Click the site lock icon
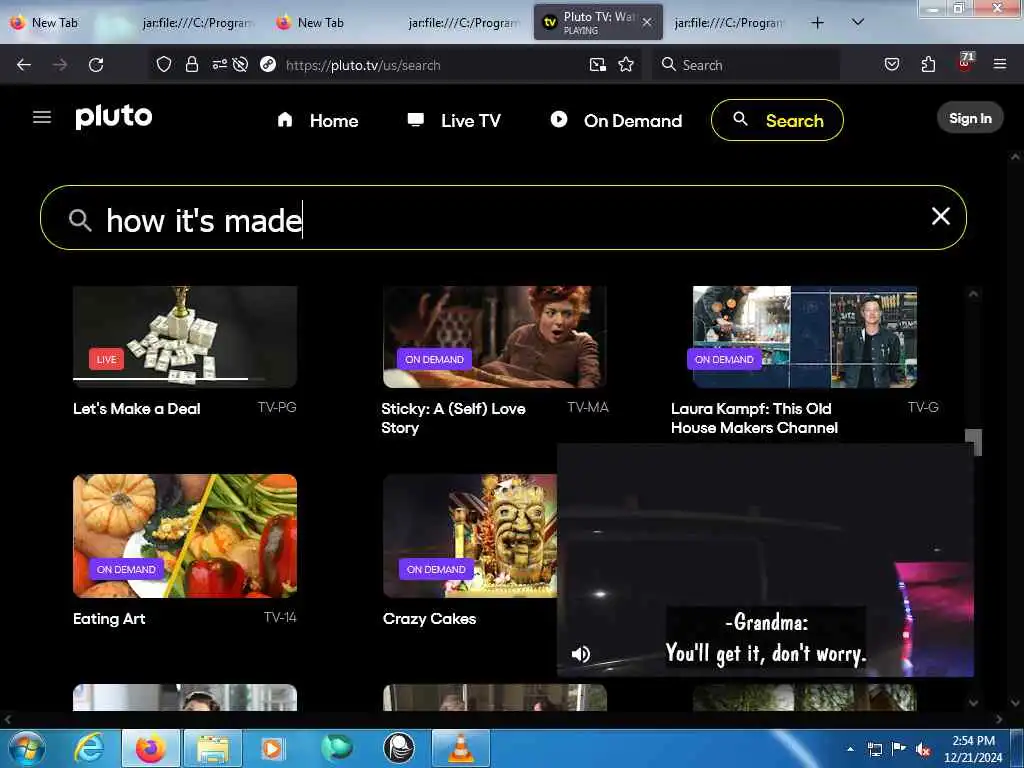This screenshot has width=1024, height=768. (191, 64)
